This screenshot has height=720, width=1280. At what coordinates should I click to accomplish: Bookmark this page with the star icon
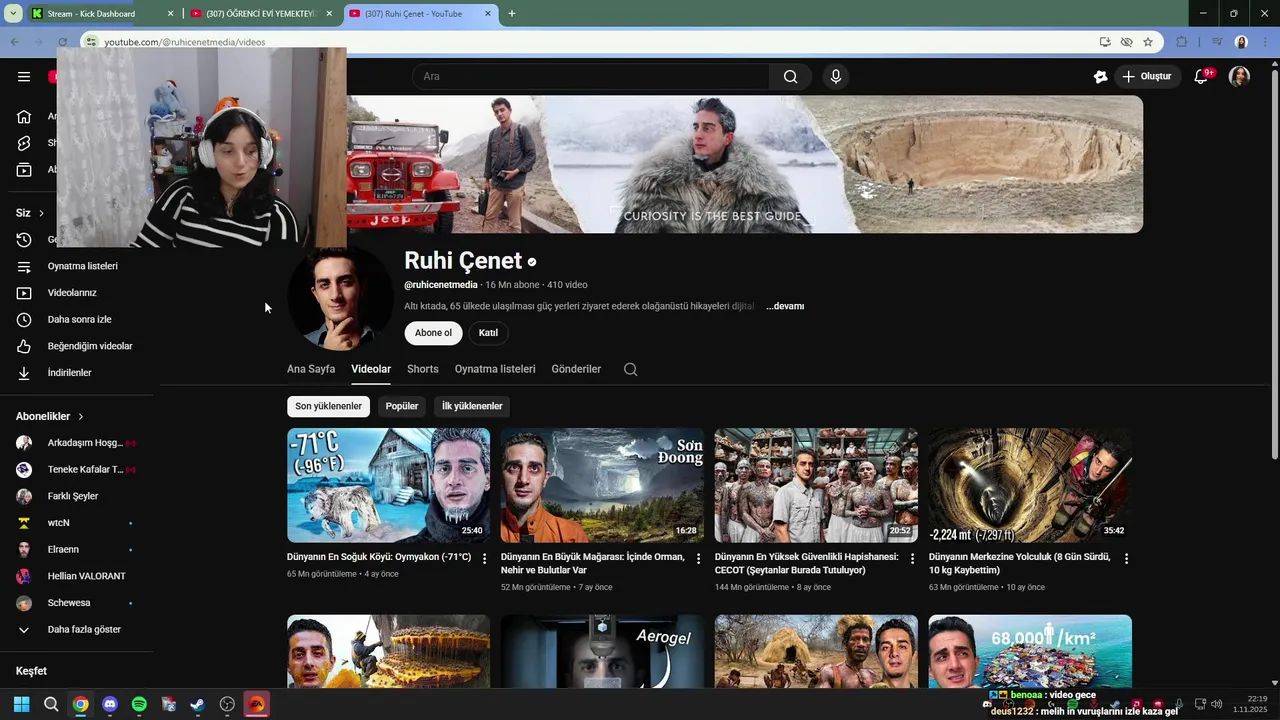pos(1148,42)
